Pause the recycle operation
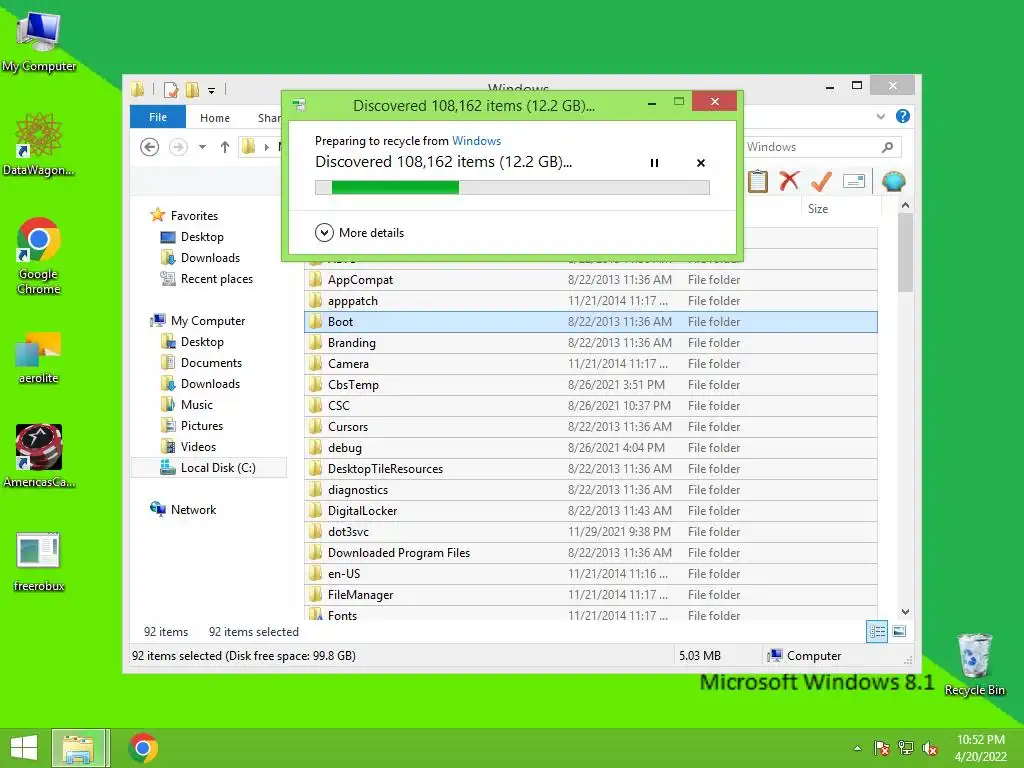This screenshot has width=1024, height=768. 654,163
